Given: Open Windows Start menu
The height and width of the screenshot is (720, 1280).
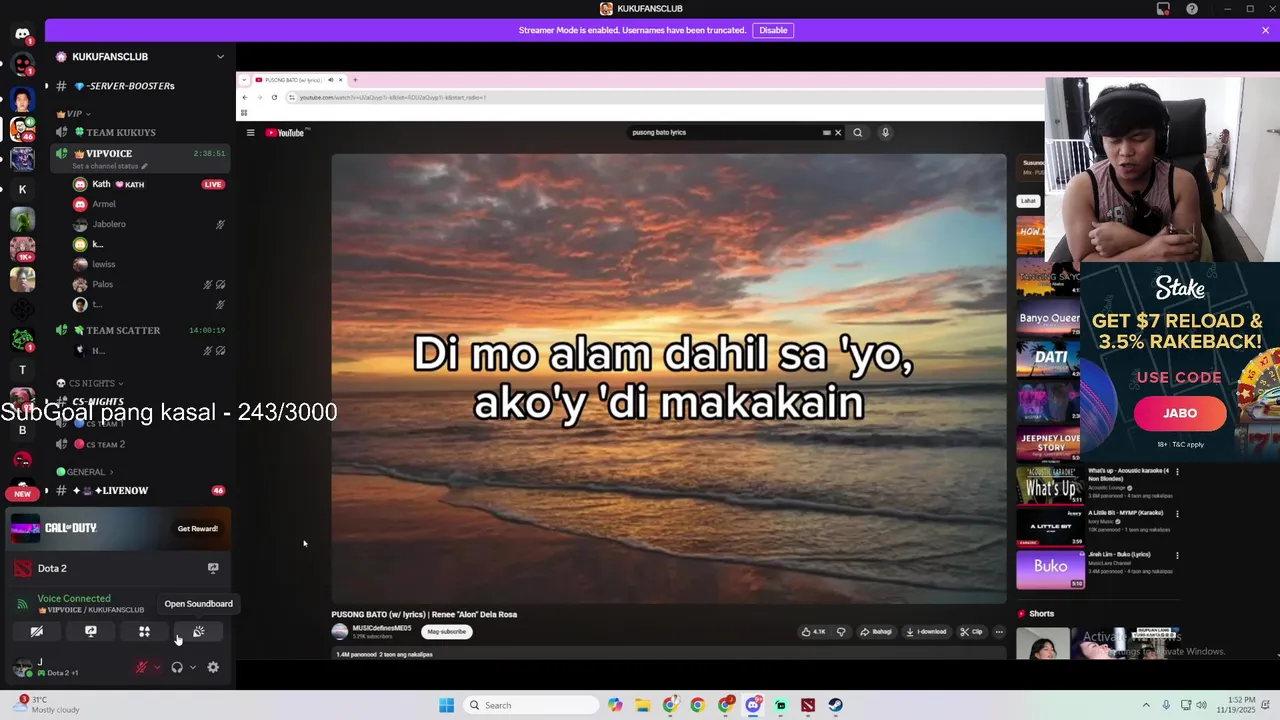Looking at the screenshot, I should tap(446, 705).
